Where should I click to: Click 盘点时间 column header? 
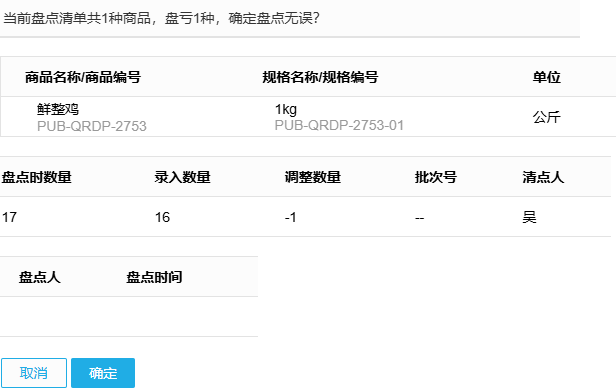(x=154, y=277)
